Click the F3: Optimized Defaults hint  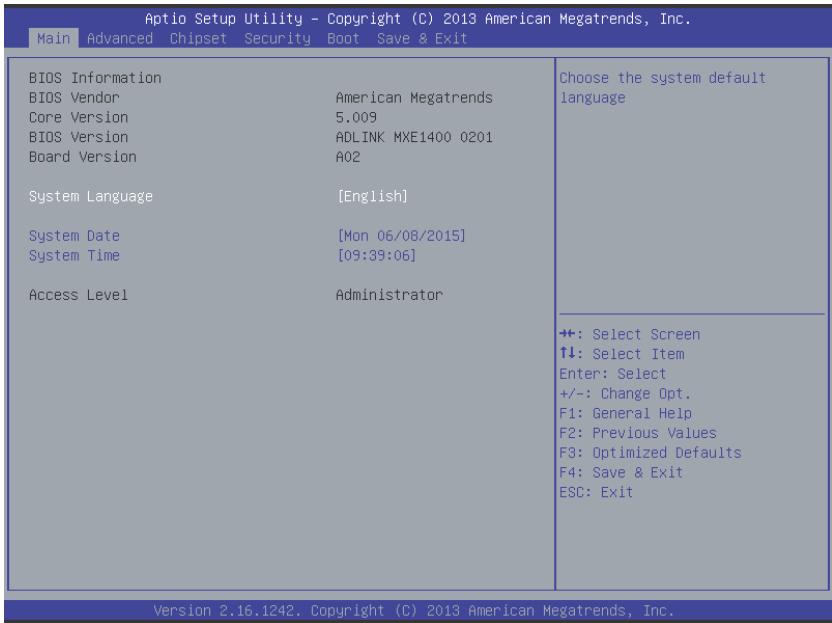pyautogui.click(x=651, y=453)
